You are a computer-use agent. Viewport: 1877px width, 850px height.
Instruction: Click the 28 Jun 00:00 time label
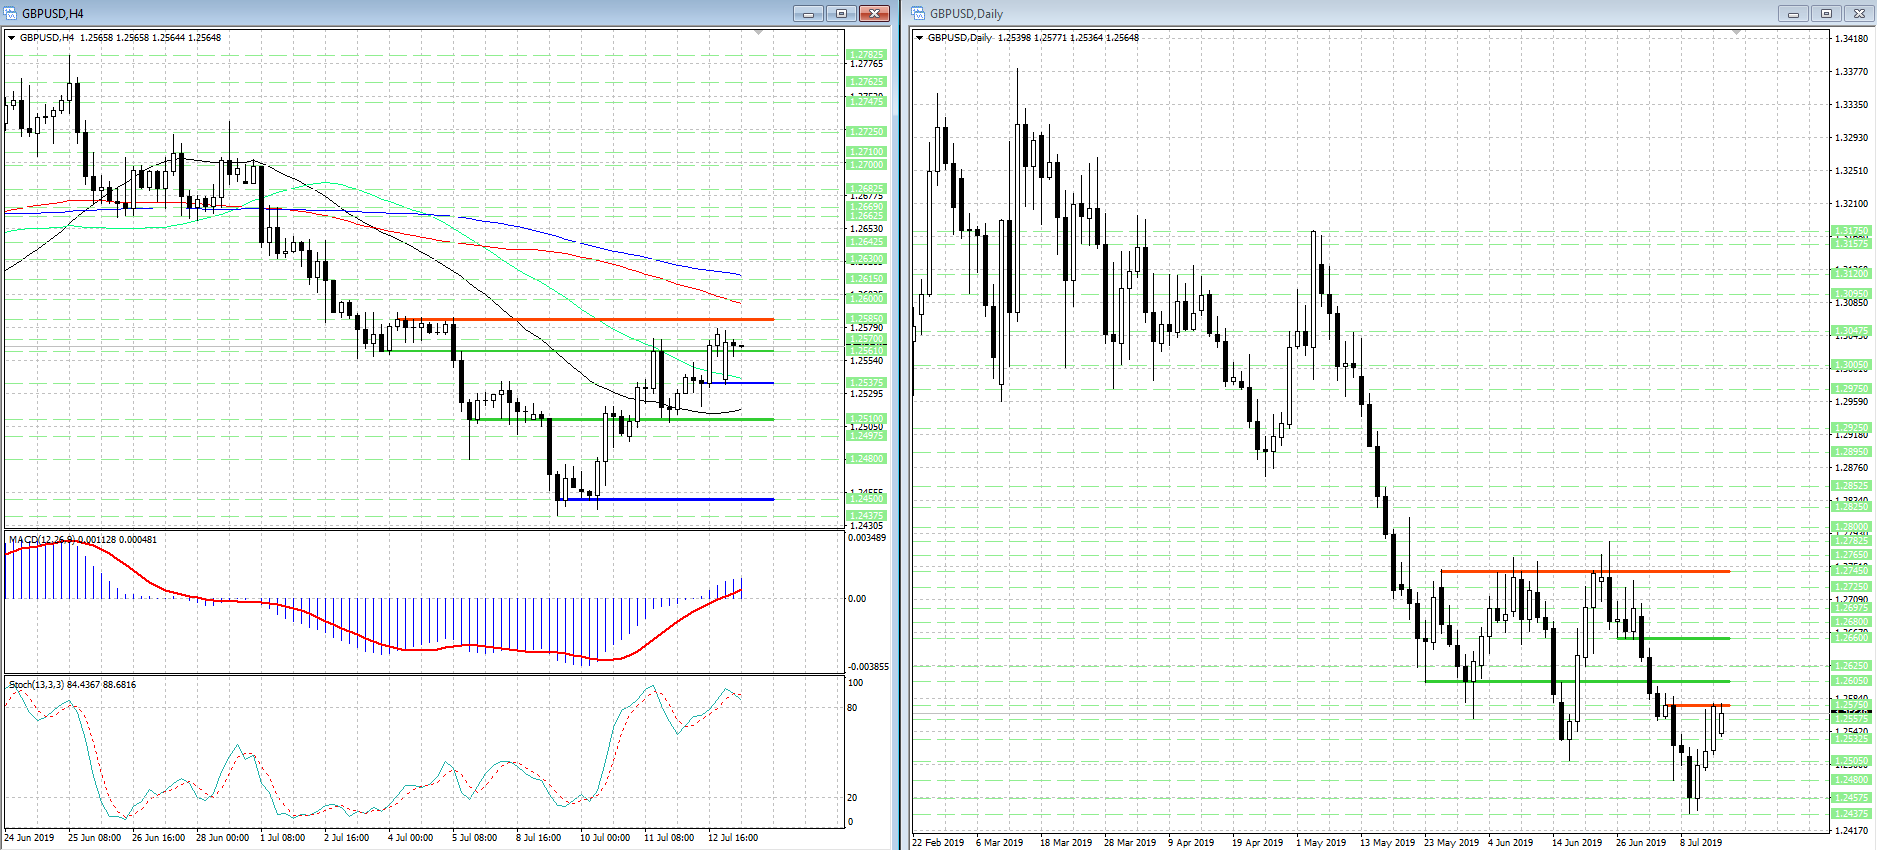(222, 838)
